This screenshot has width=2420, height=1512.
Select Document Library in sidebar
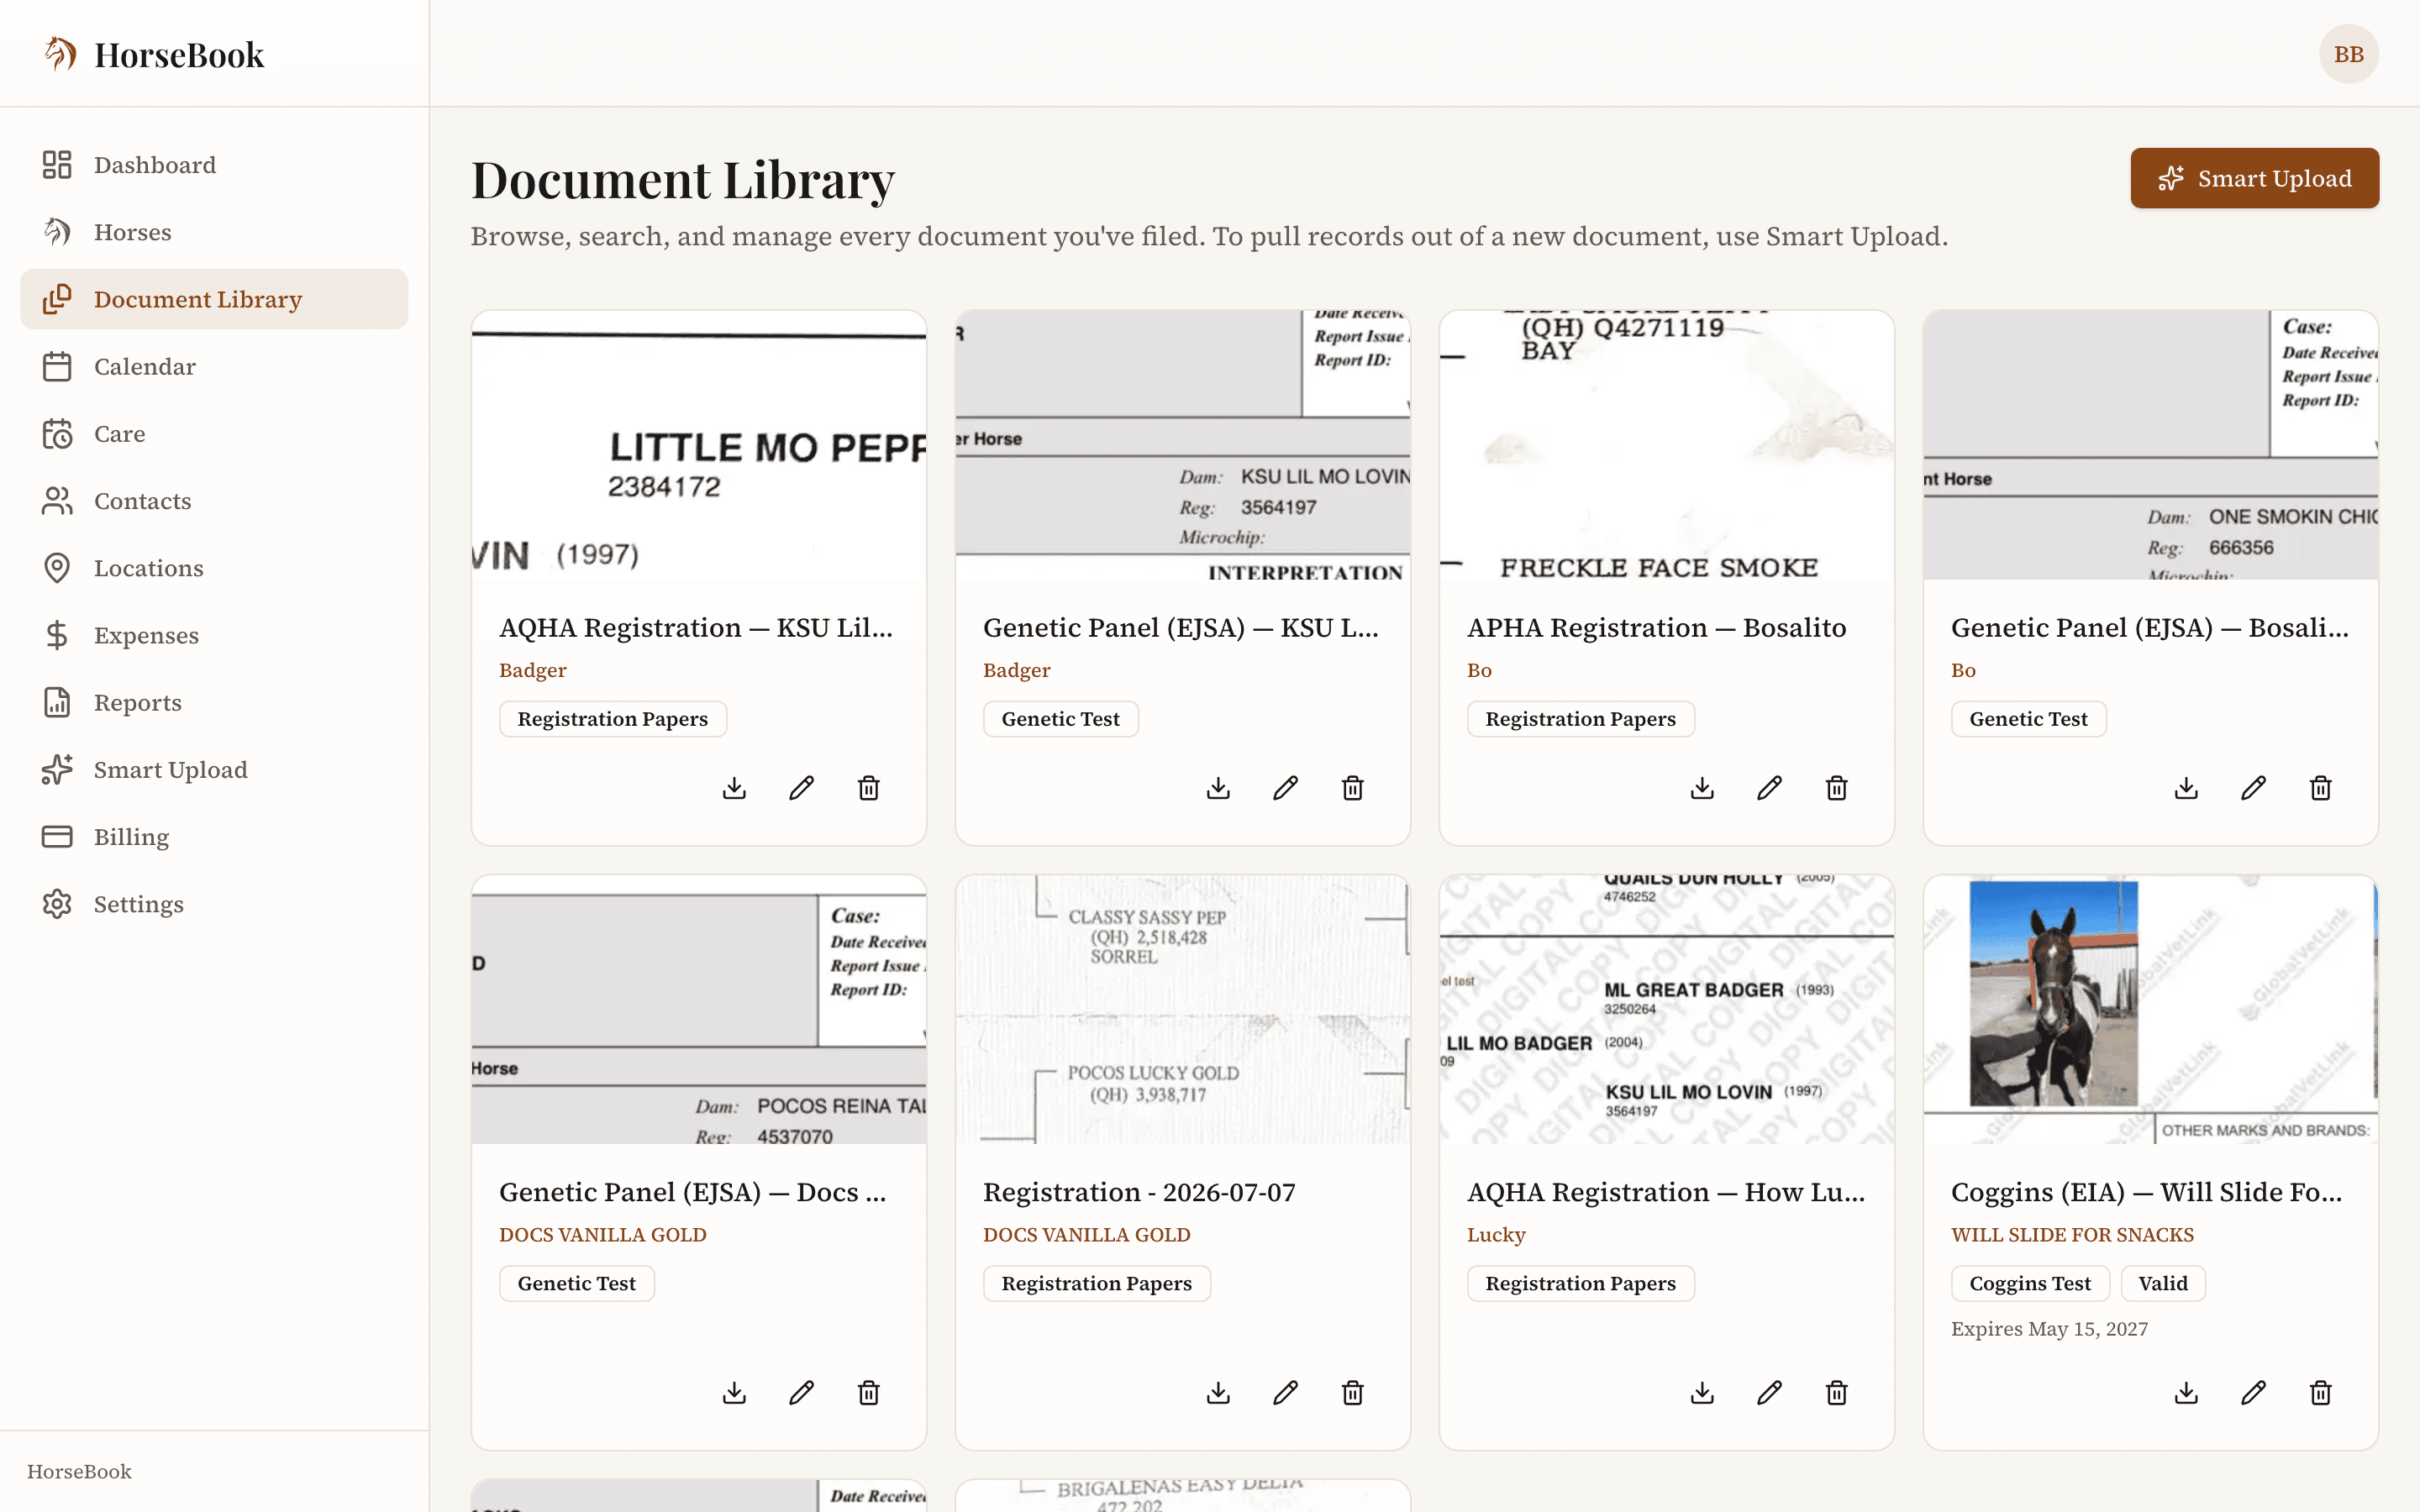tap(214, 299)
